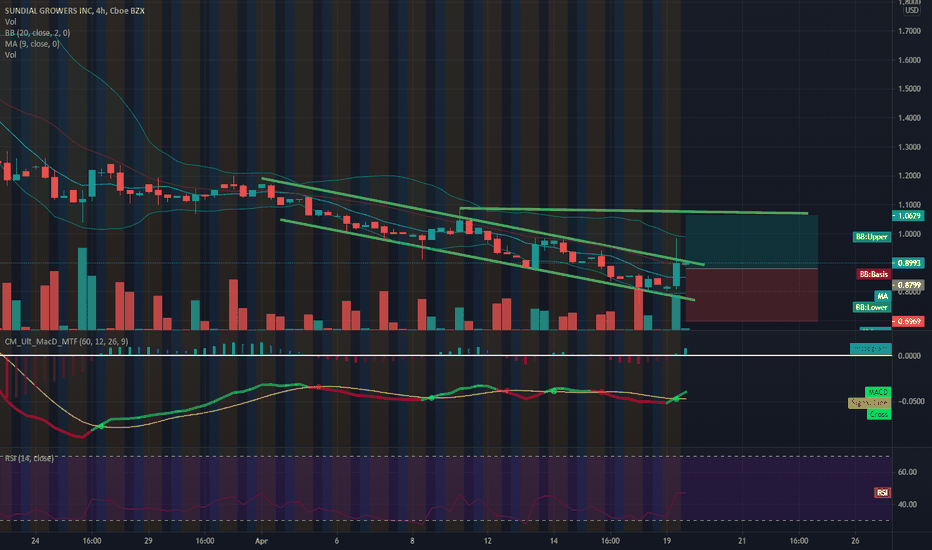The height and width of the screenshot is (550, 932).
Task: Click the MACD label tag
Action: 878,392
